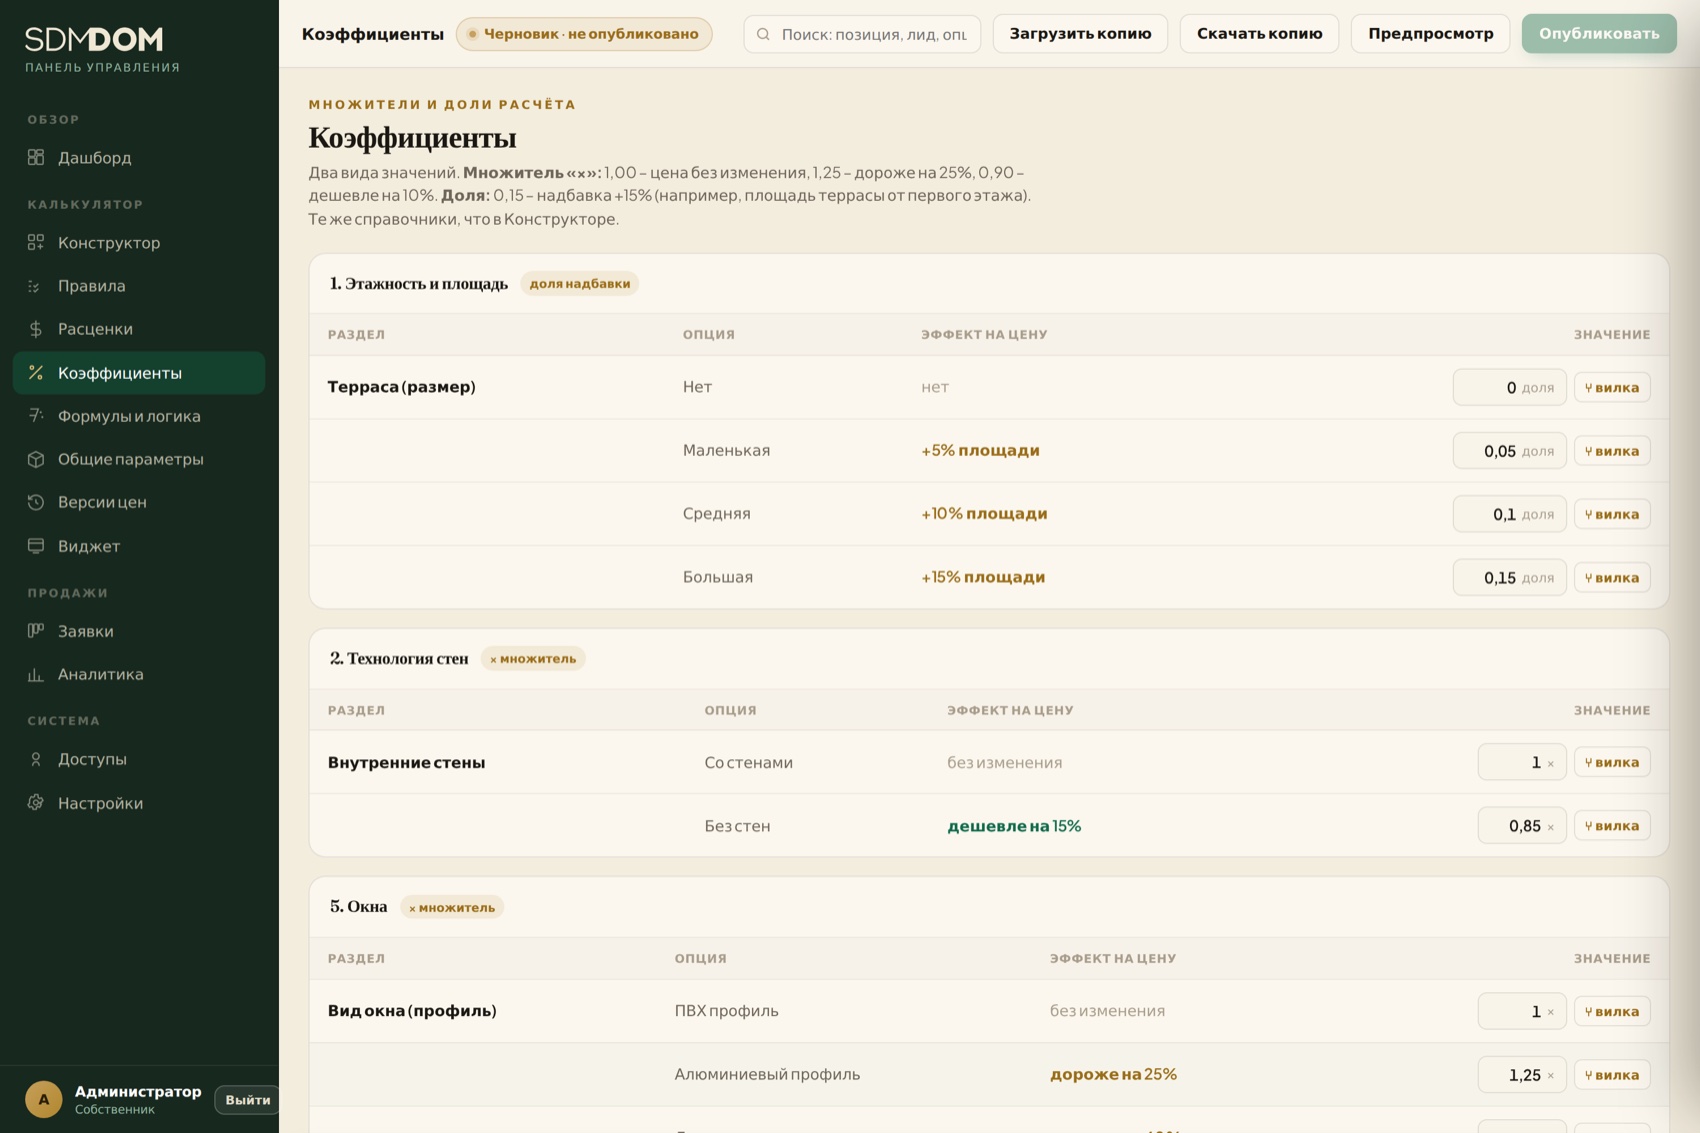Image resolution: width=1700 pixels, height=1133 pixels.
Task: Click вилка button for Большая row
Action: pos(1612,577)
